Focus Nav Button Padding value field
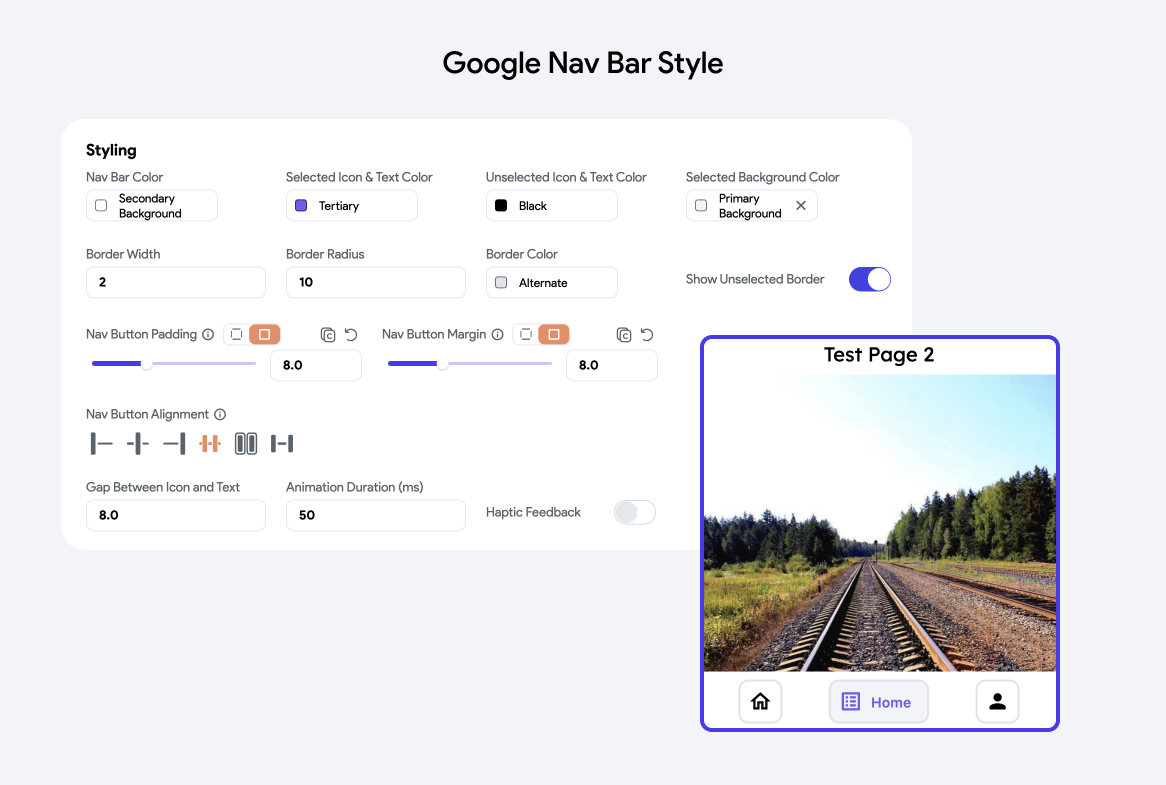The width and height of the screenshot is (1166, 785). [x=316, y=365]
